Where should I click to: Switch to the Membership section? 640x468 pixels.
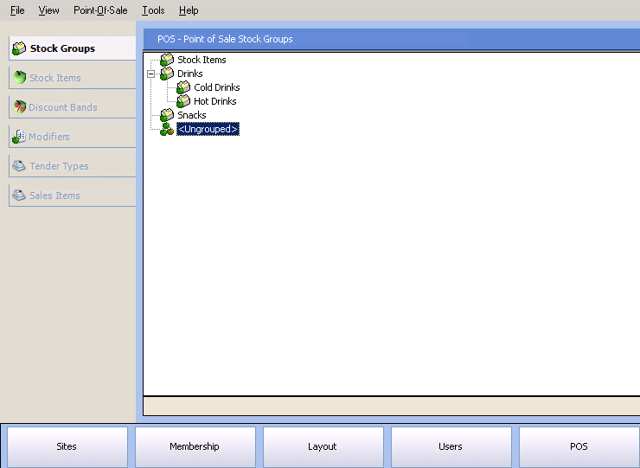point(195,446)
